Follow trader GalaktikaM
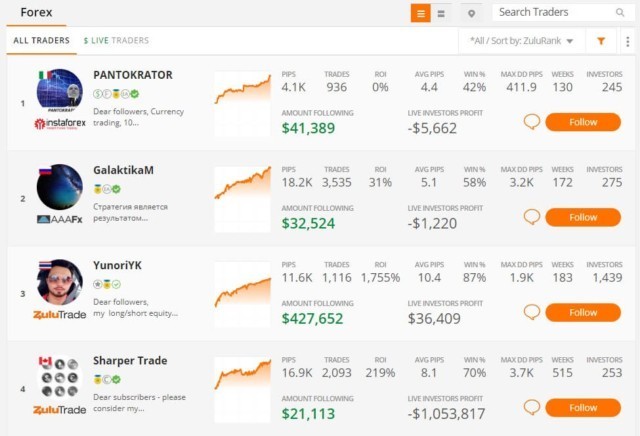The width and height of the screenshot is (640, 436). coord(583,217)
